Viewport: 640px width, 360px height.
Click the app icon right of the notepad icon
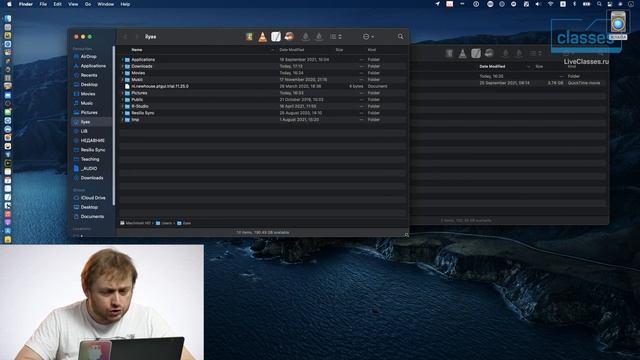[289, 36]
